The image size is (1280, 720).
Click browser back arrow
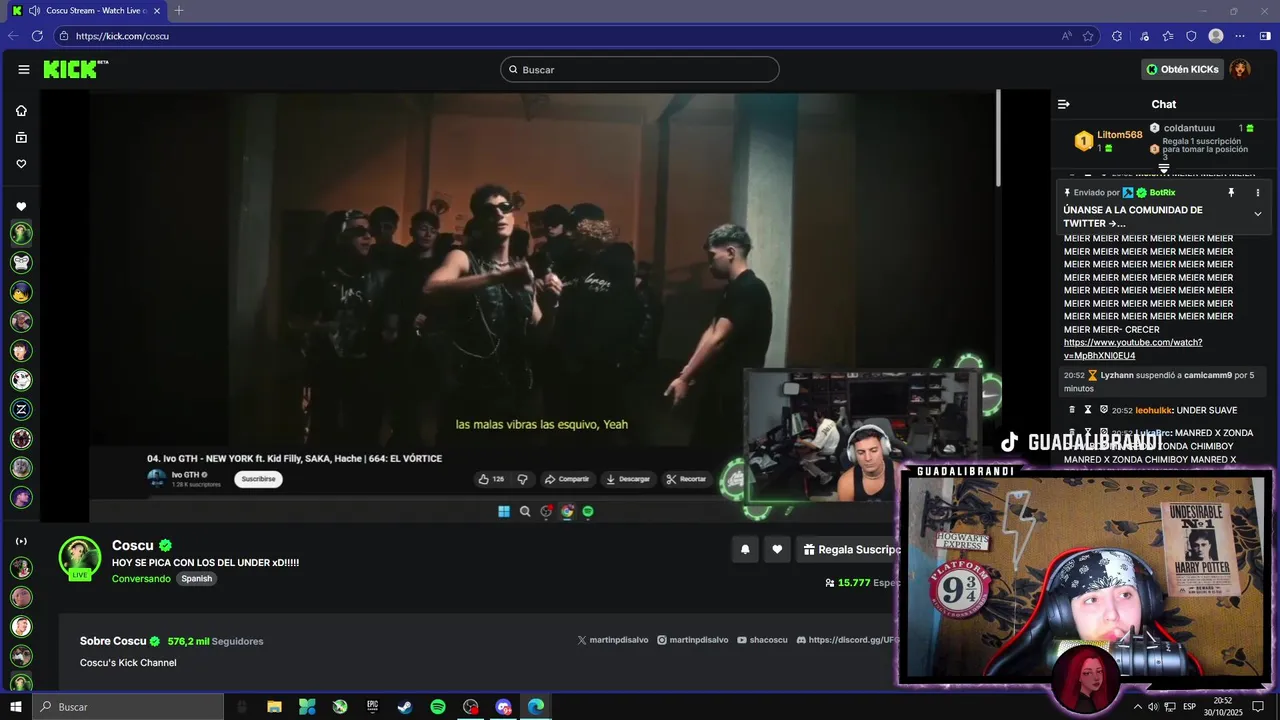tap(13, 36)
